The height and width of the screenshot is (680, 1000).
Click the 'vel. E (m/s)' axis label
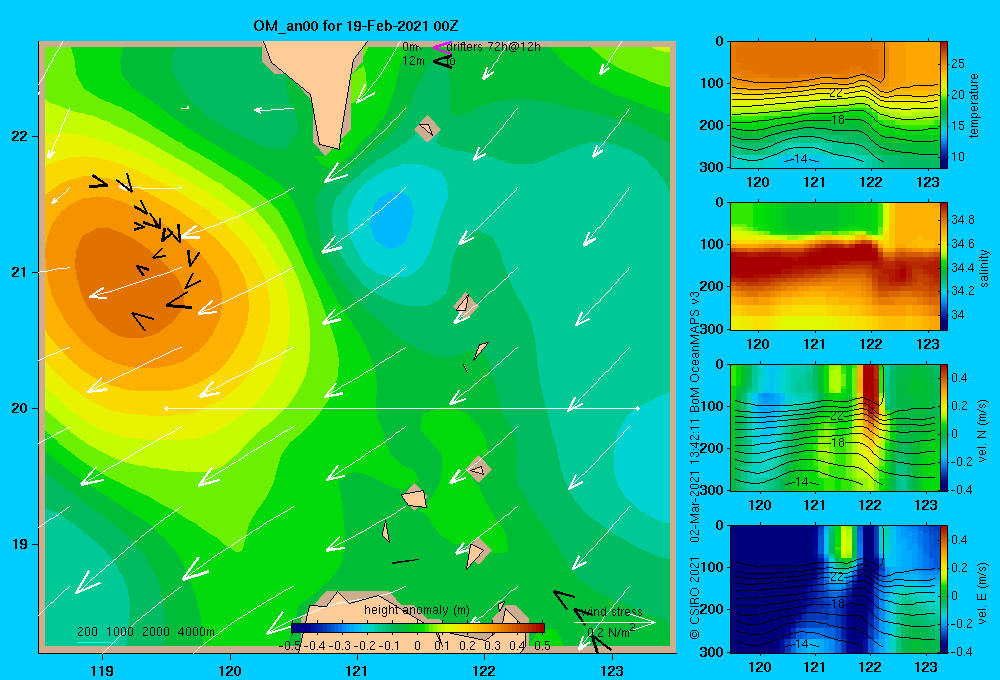982,593
